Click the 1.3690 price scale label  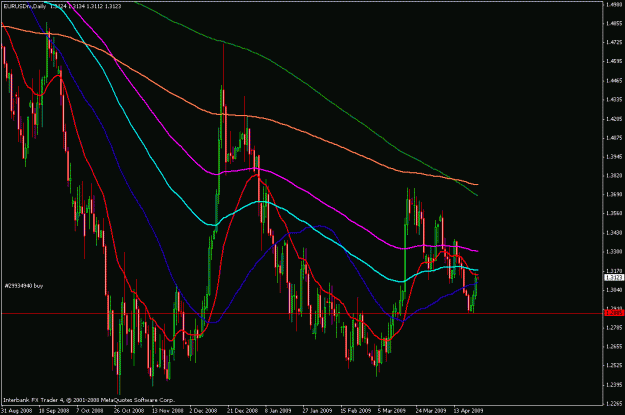[614, 195]
